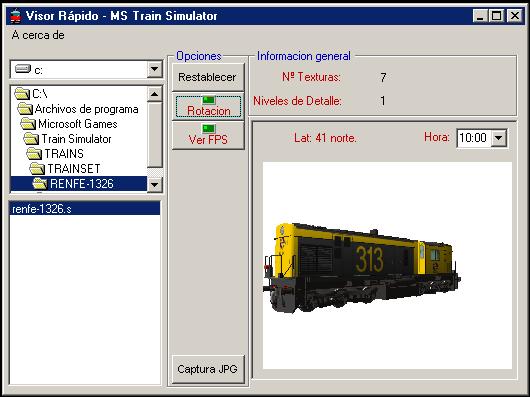Click the c: drive combo box
The image size is (530, 397).
[87, 70]
